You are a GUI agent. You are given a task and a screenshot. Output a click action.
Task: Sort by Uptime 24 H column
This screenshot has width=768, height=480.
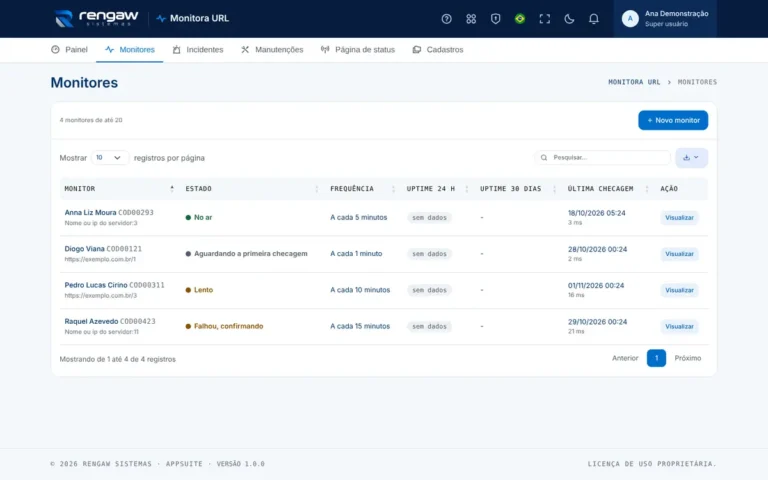pos(436,189)
